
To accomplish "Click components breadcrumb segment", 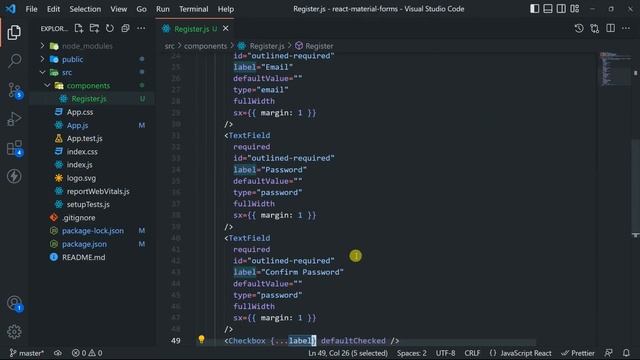I will click(x=205, y=46).
